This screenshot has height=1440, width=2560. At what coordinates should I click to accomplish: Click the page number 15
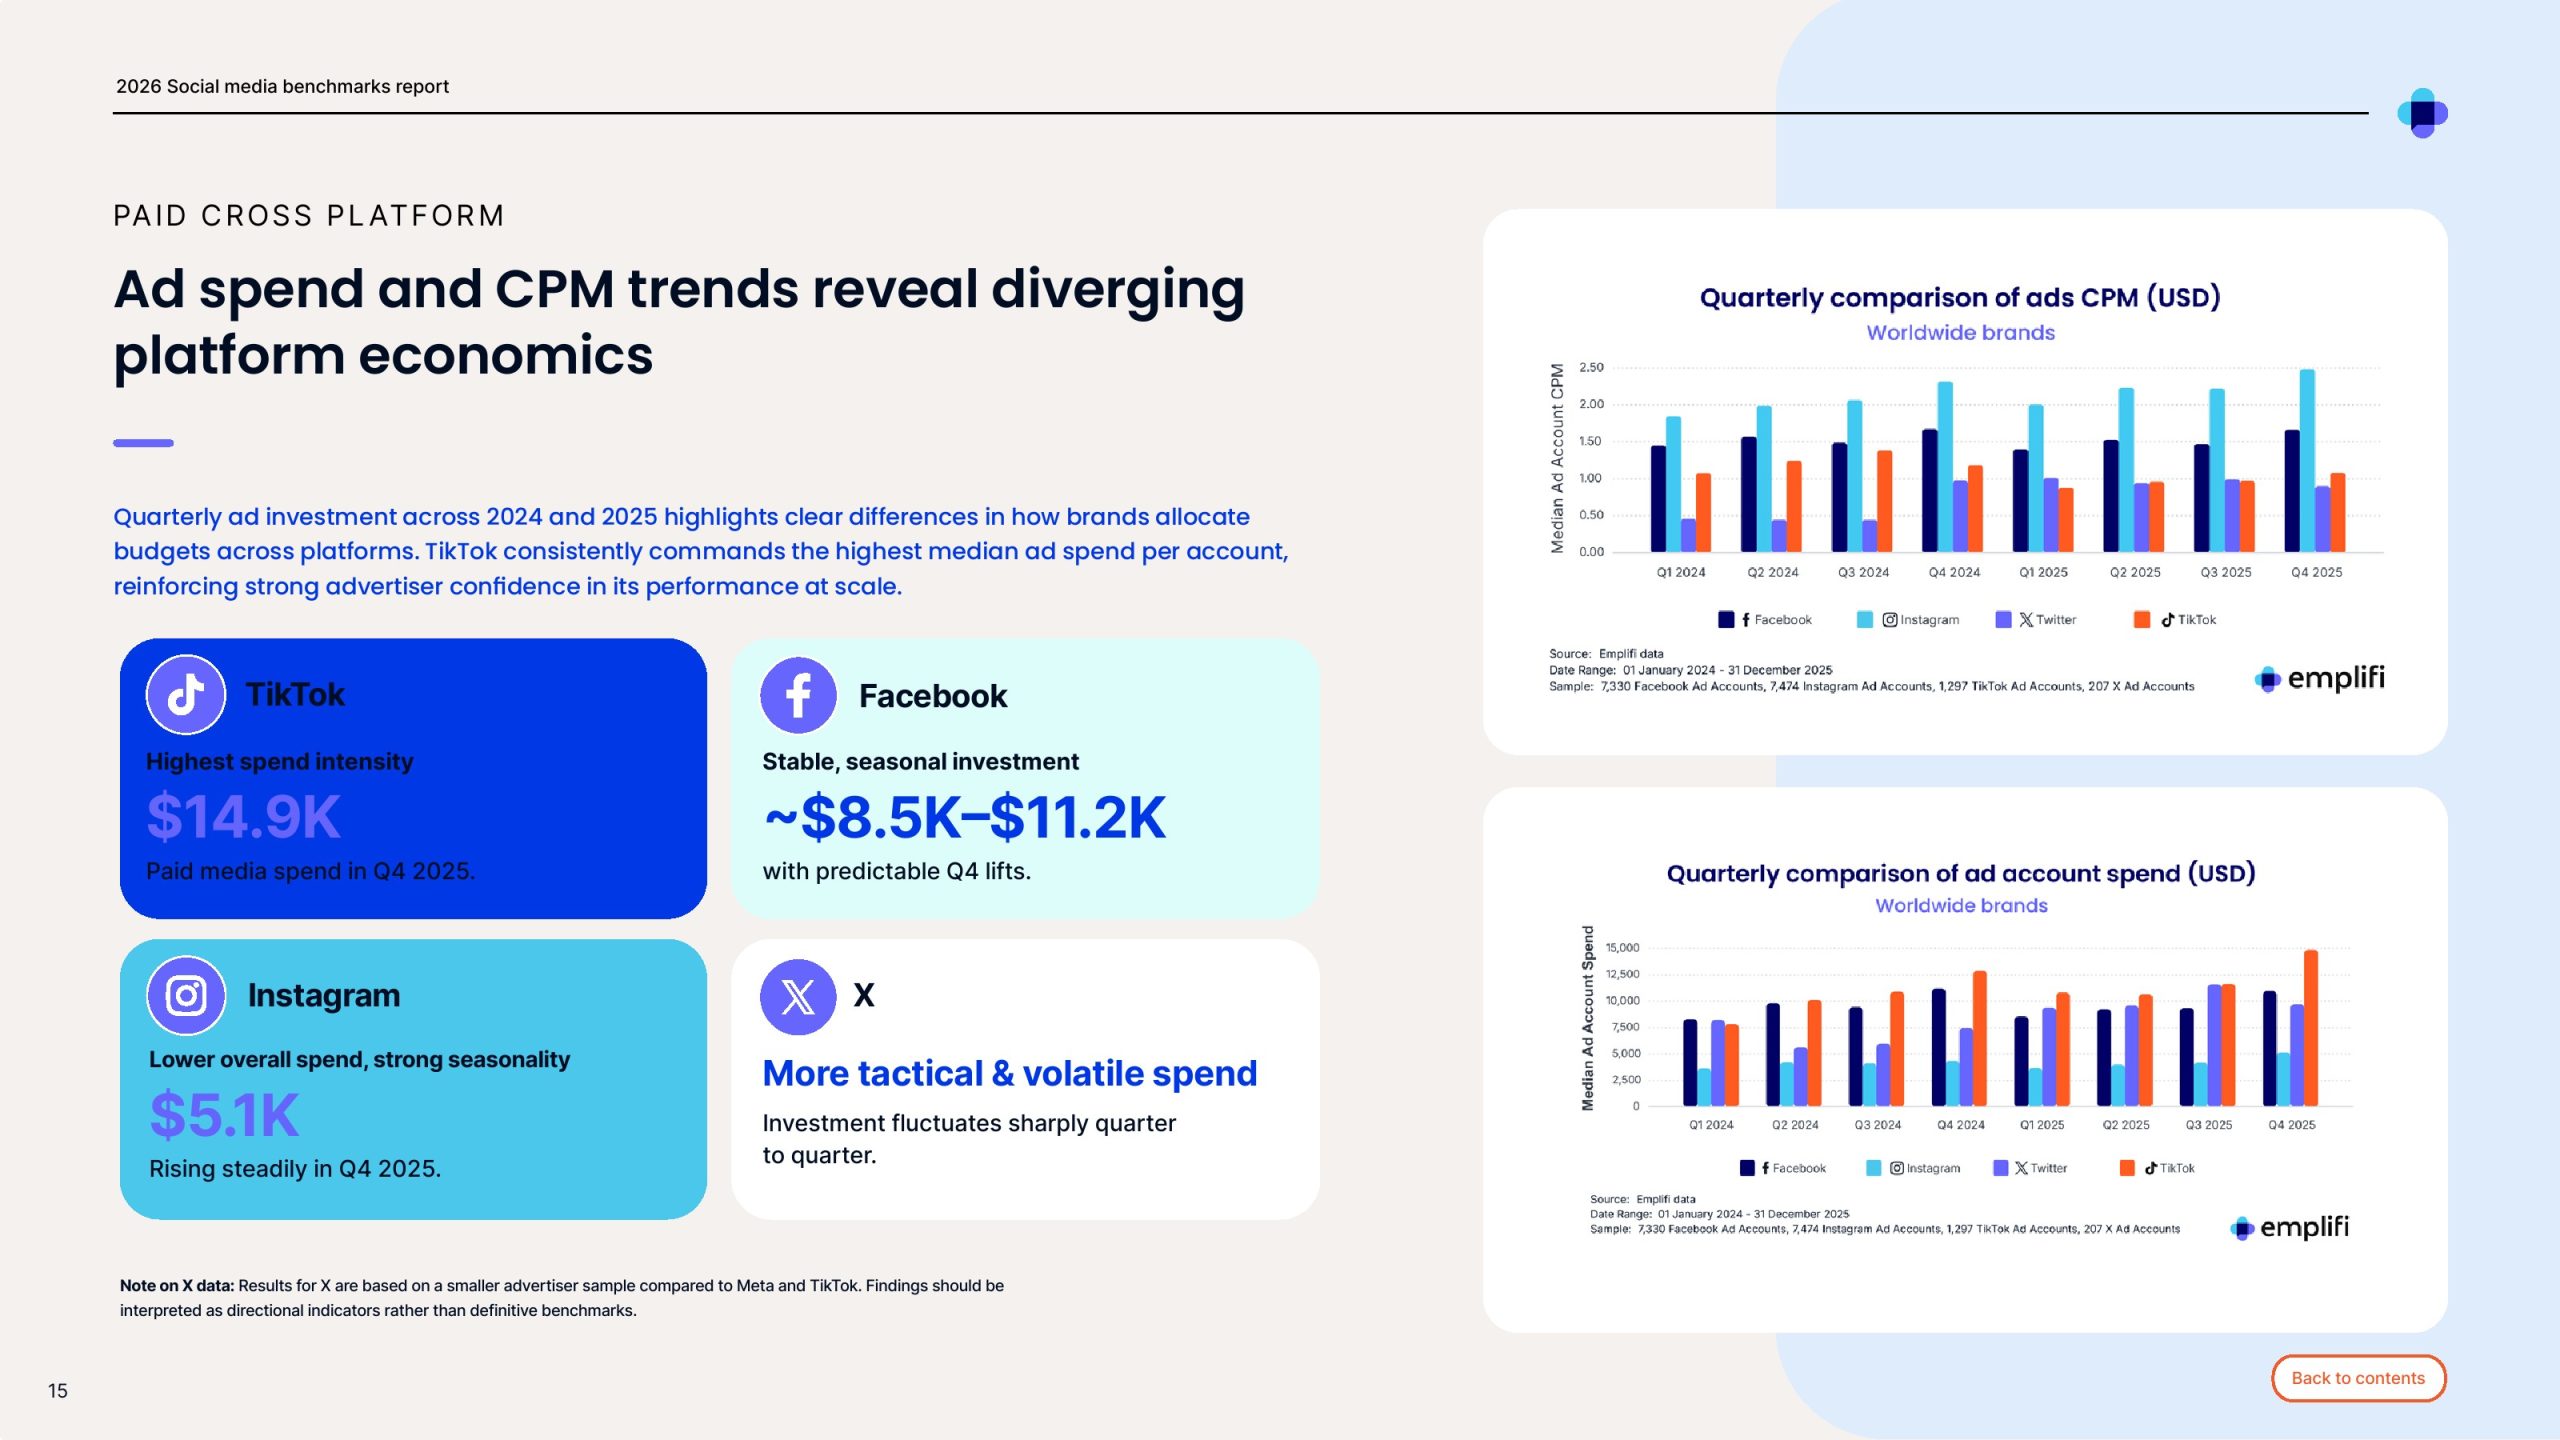point(58,1390)
